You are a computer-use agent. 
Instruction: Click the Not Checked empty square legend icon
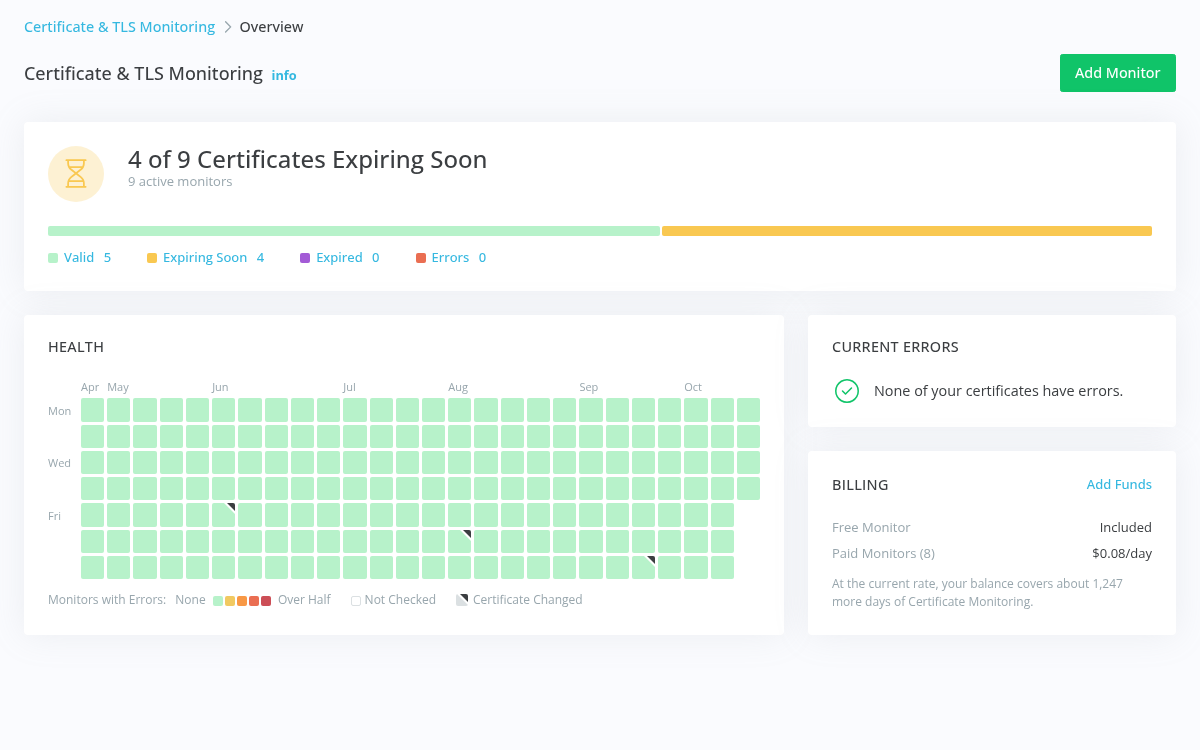click(356, 601)
